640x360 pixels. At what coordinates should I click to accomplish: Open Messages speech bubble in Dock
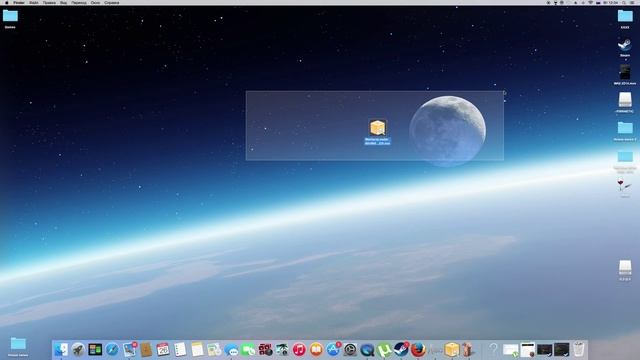point(231,350)
